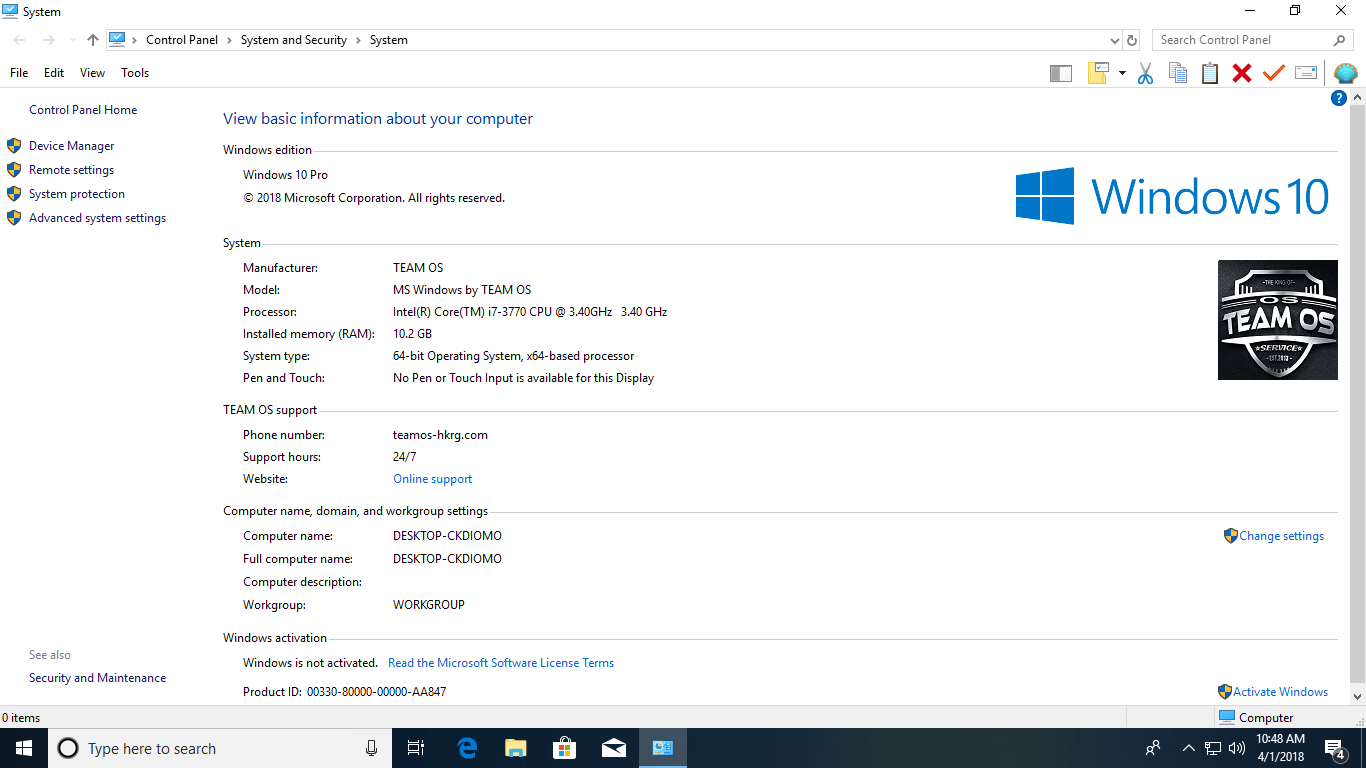1366x768 pixels.
Task: Click the Windows 10 Pro edition text
Action: (285, 175)
